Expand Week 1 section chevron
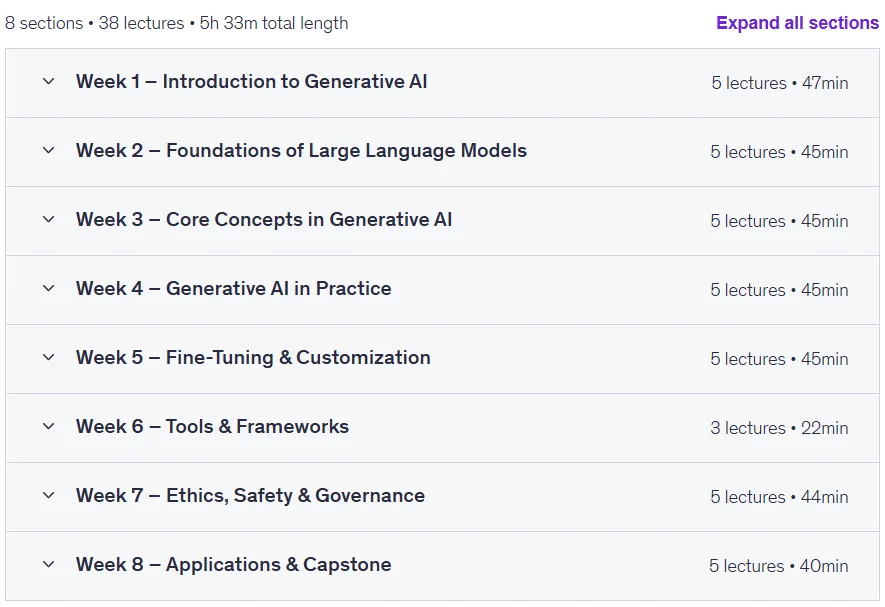Image resolution: width=885 pixels, height=607 pixels. pos(49,81)
